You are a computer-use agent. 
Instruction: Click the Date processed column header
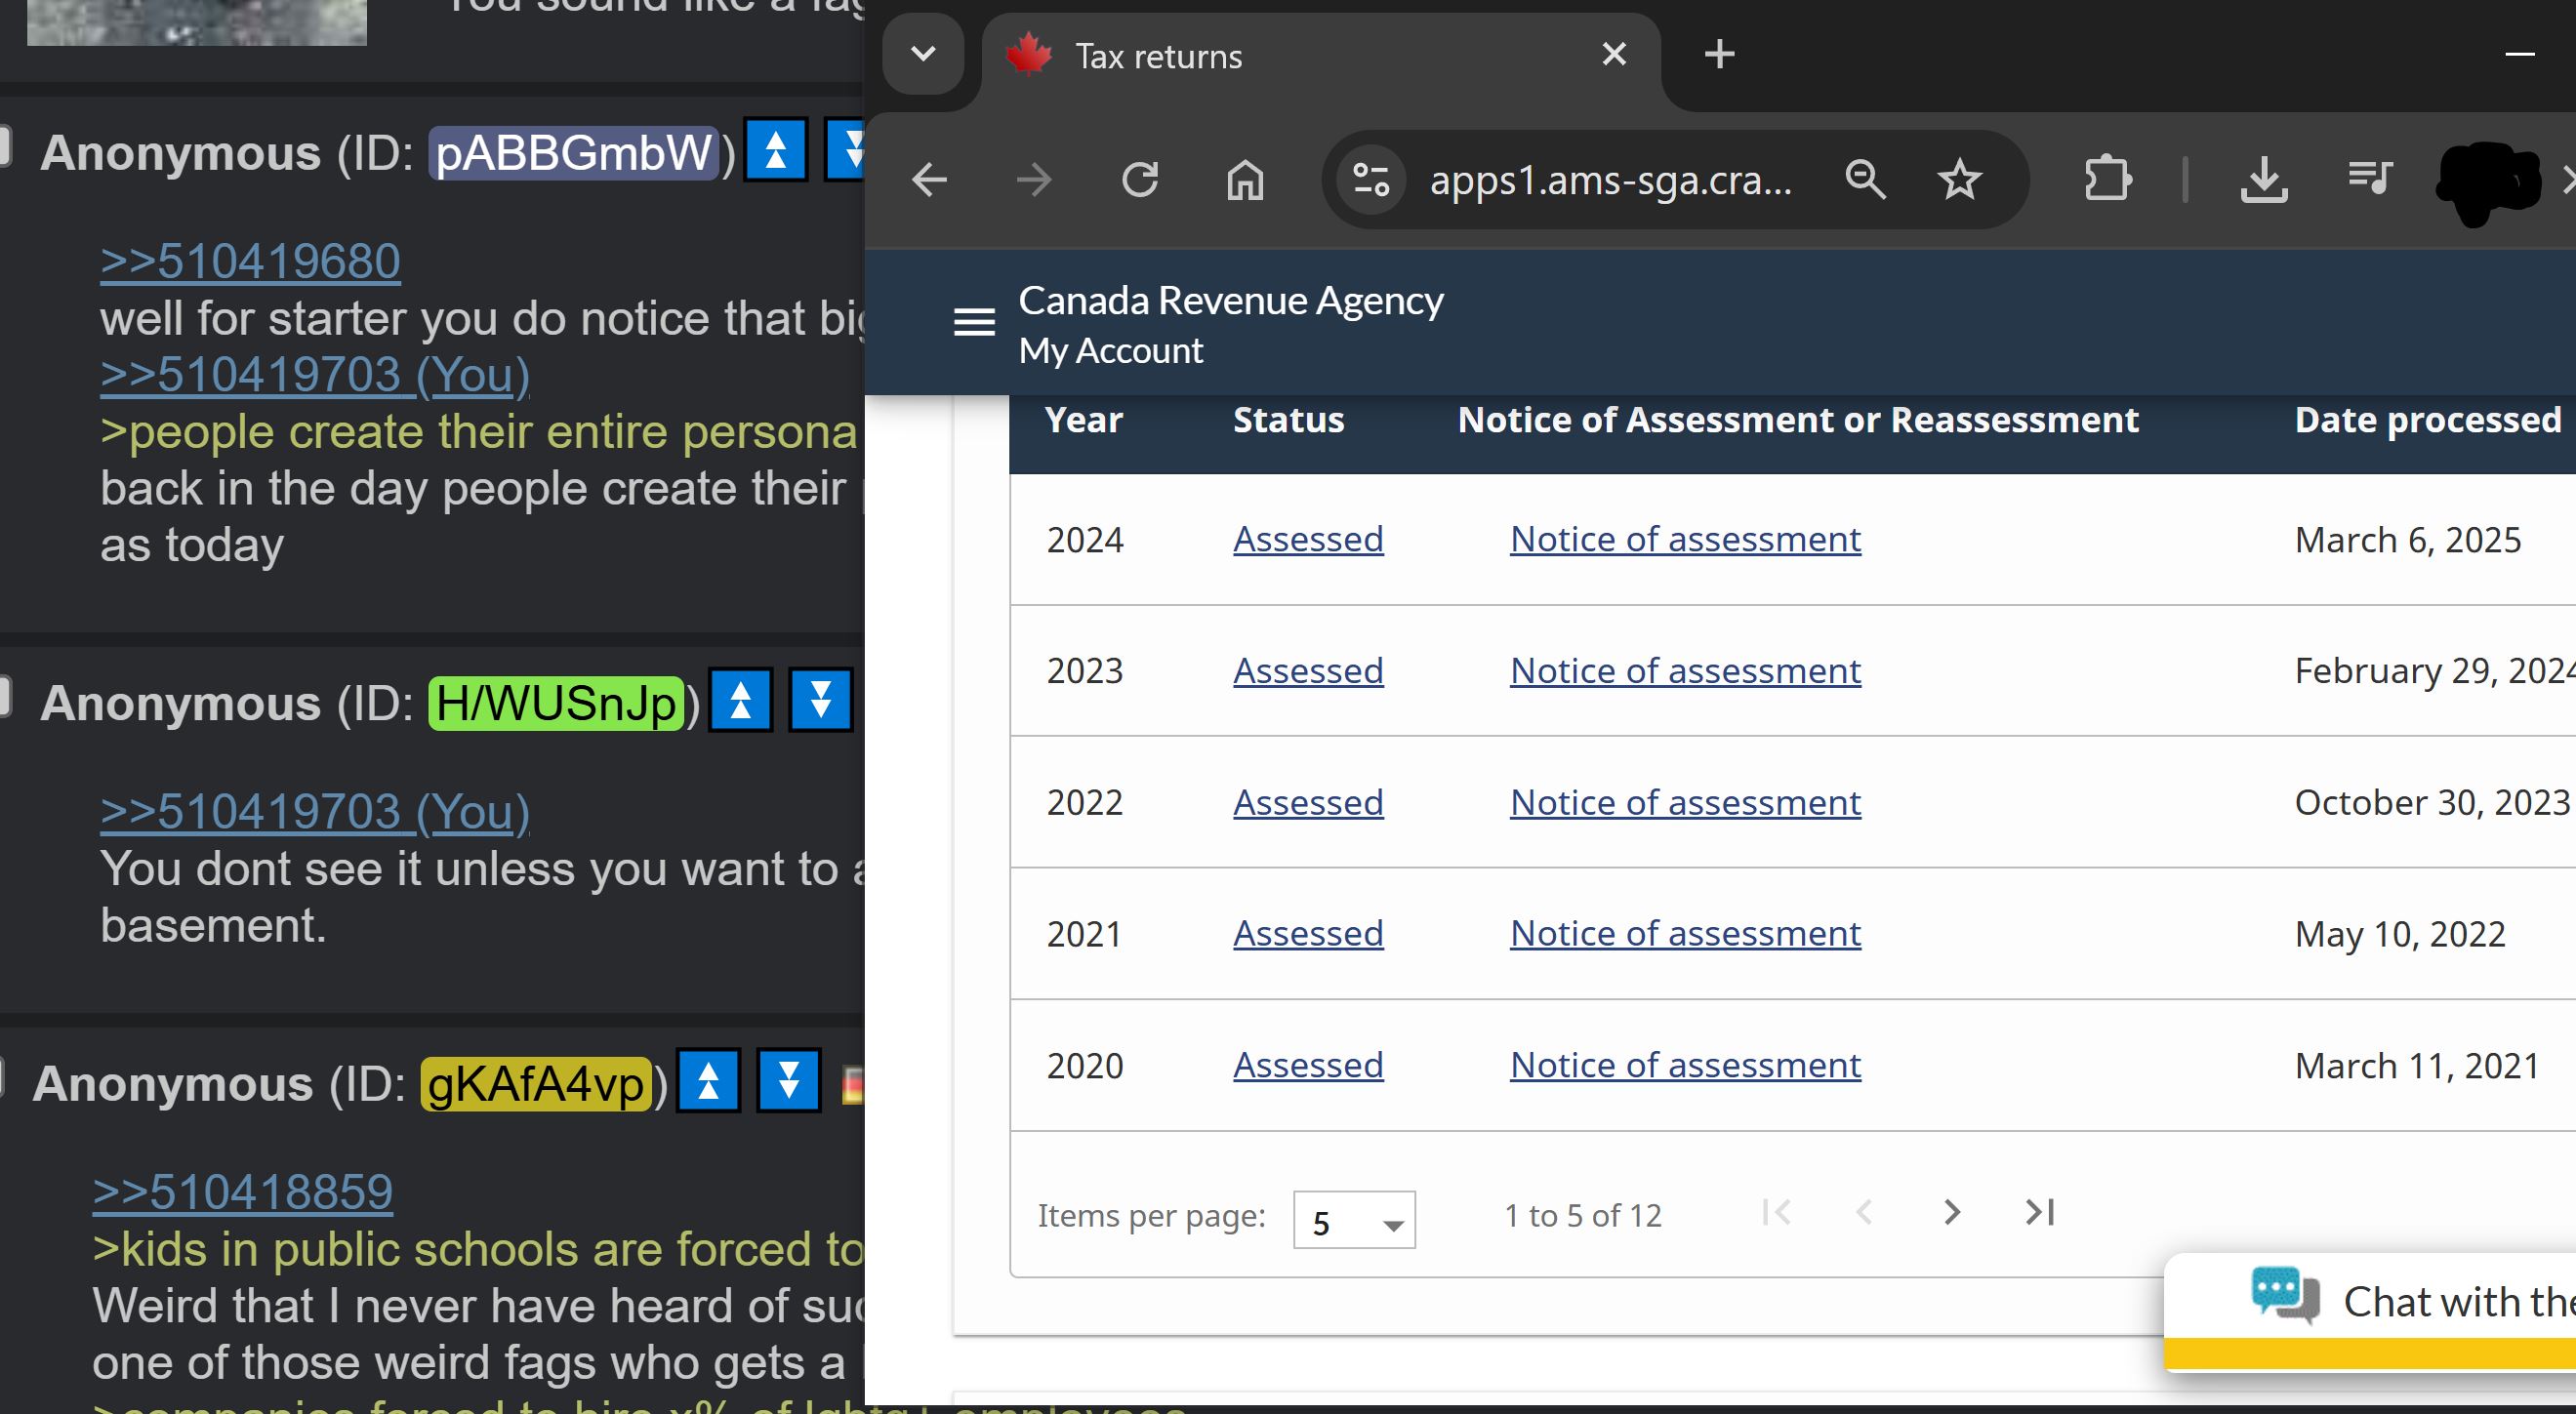[2427, 420]
